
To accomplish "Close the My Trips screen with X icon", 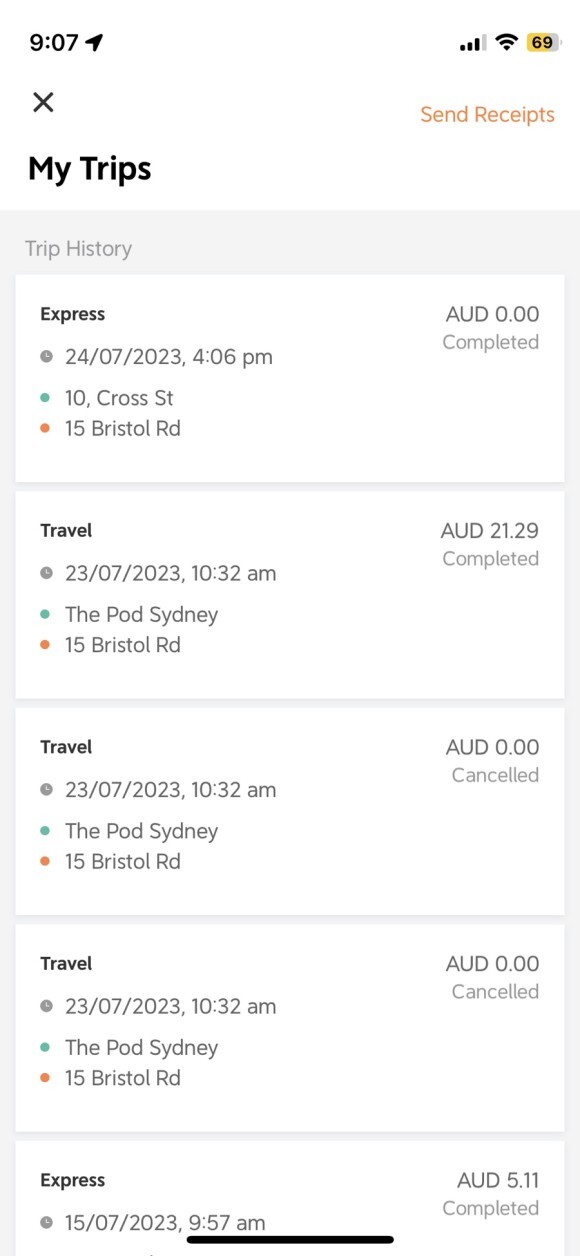I will click(43, 102).
